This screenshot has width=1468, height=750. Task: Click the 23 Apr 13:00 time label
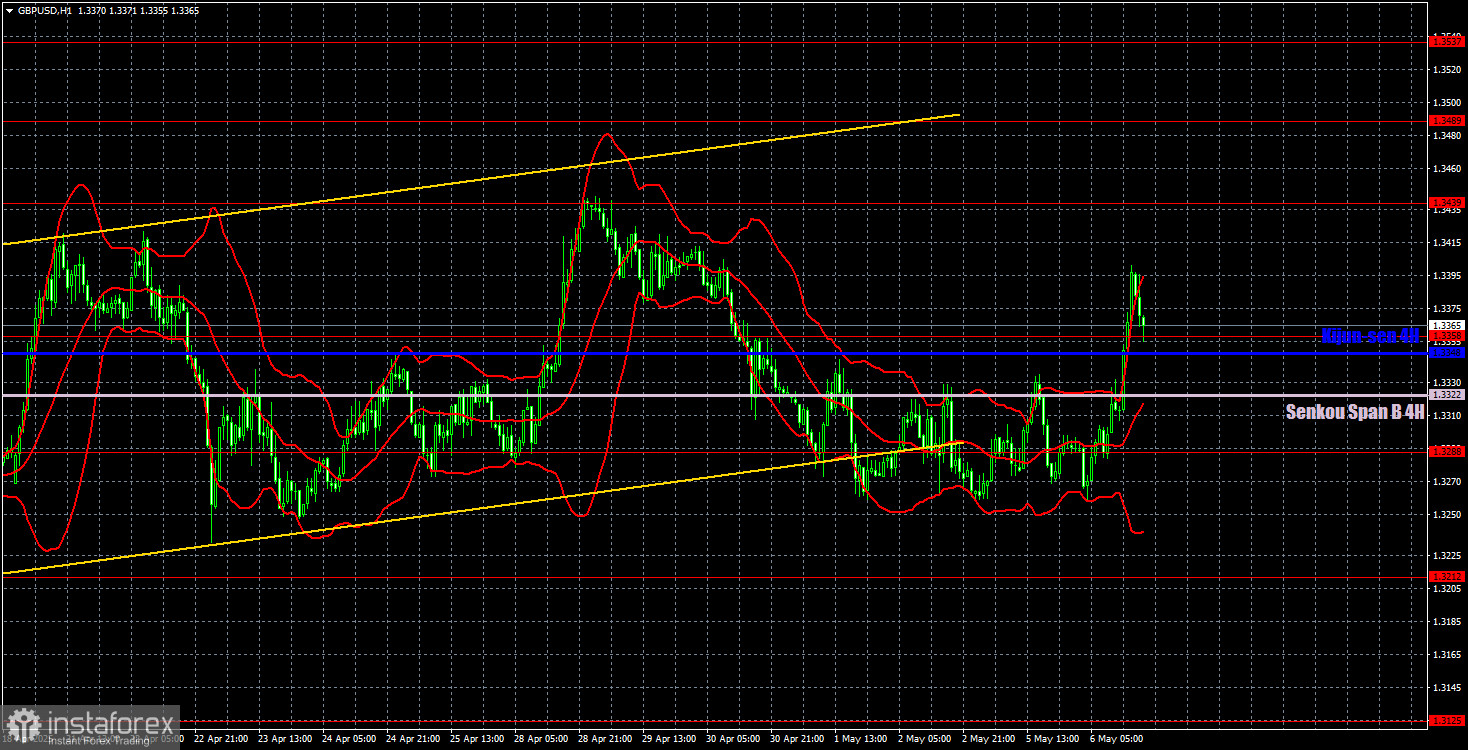[284, 740]
